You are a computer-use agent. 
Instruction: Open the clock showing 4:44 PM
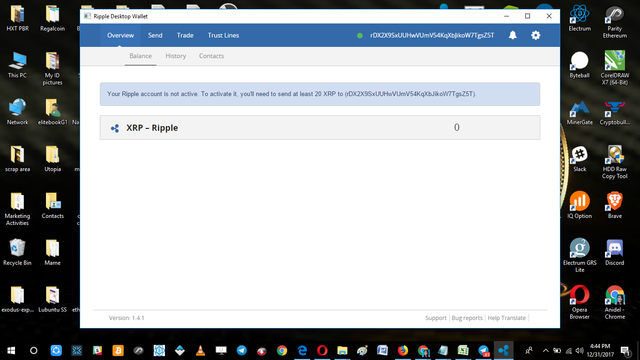click(600, 351)
